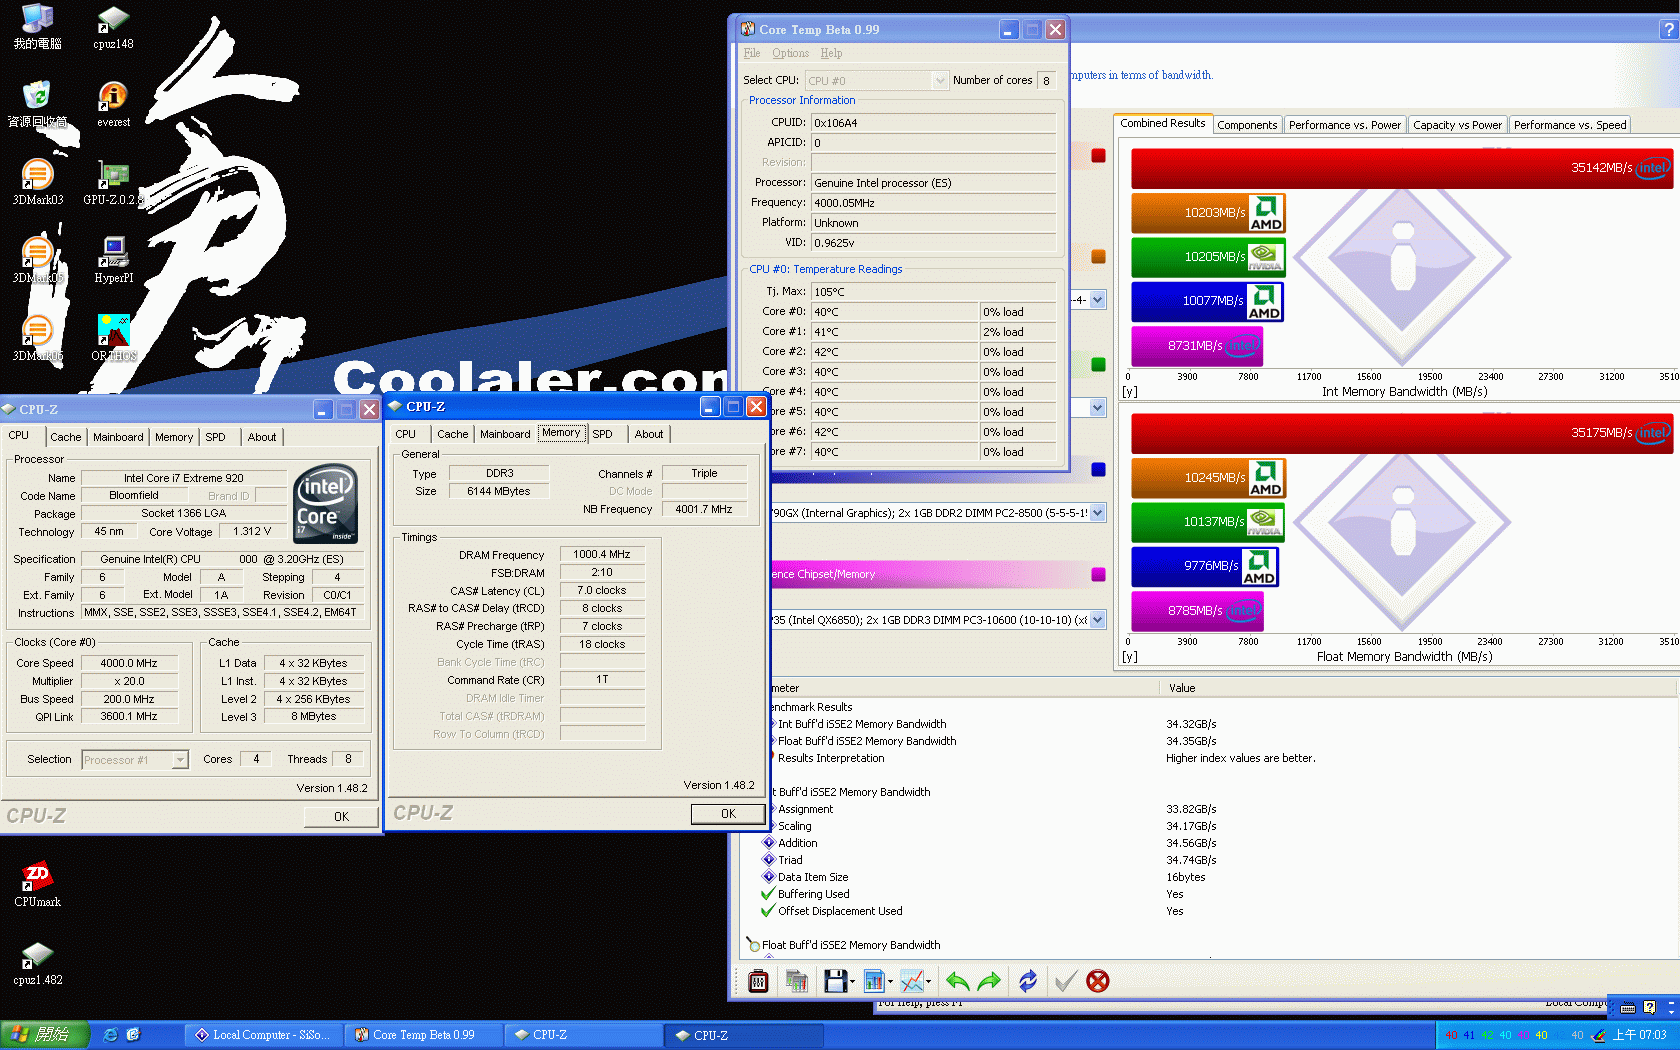
Task: Launch CPUmark from the desktop
Action: 37,884
